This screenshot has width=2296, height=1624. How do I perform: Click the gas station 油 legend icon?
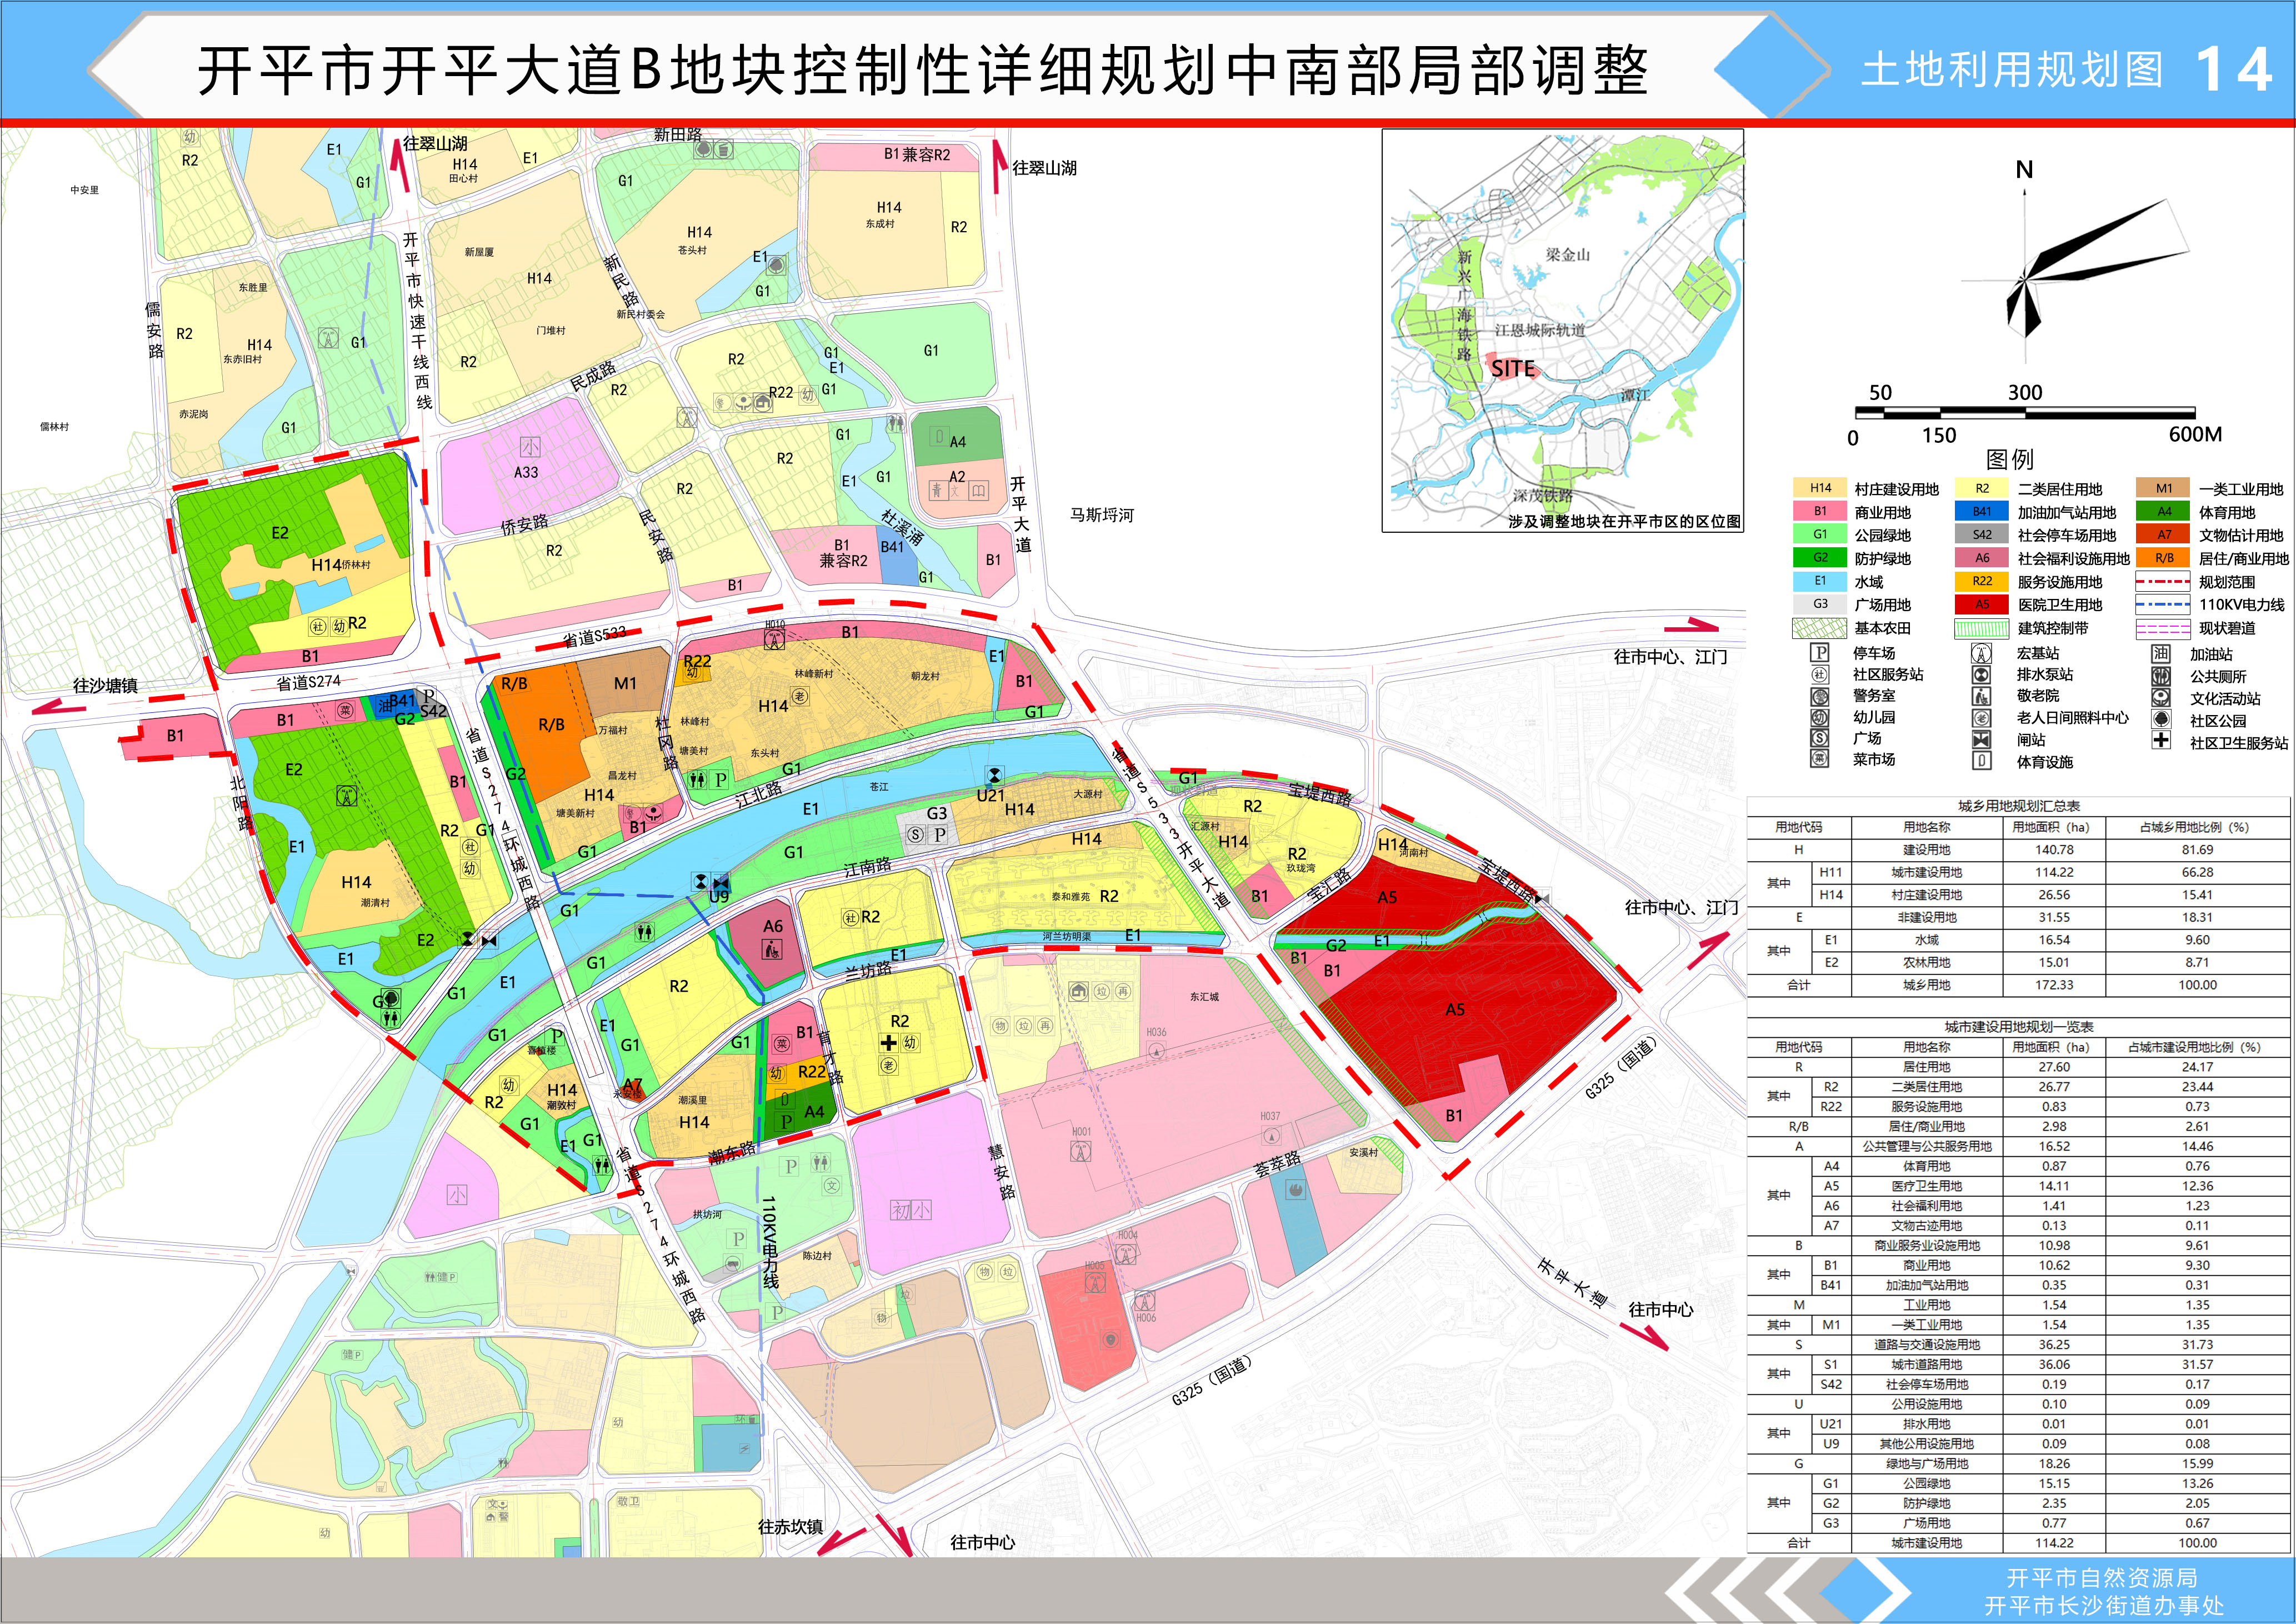coord(2161,653)
